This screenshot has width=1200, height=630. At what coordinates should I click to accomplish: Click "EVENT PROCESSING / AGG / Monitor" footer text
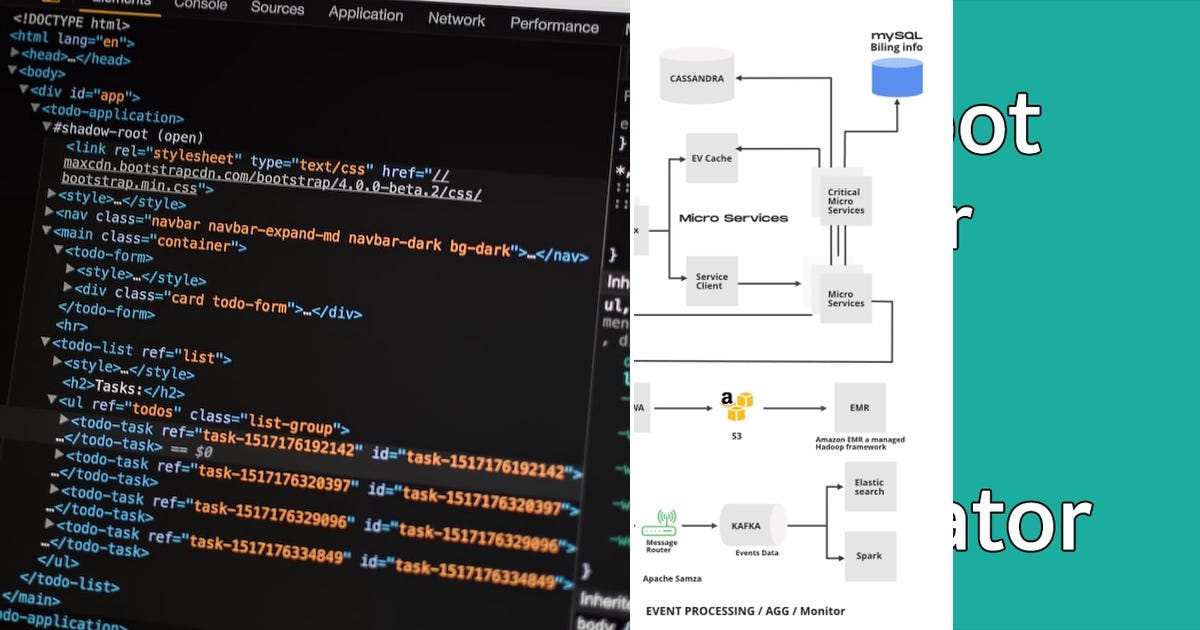745,610
